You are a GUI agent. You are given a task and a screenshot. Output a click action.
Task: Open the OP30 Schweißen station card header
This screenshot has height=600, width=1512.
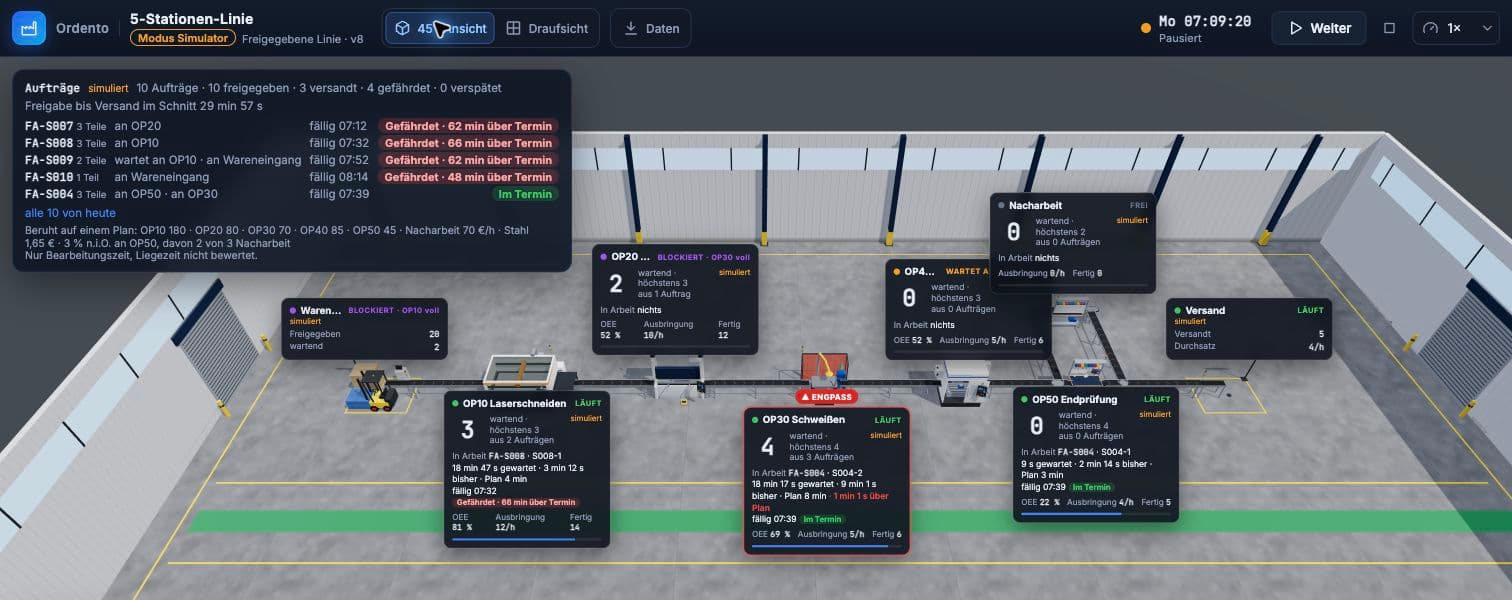(x=826, y=420)
